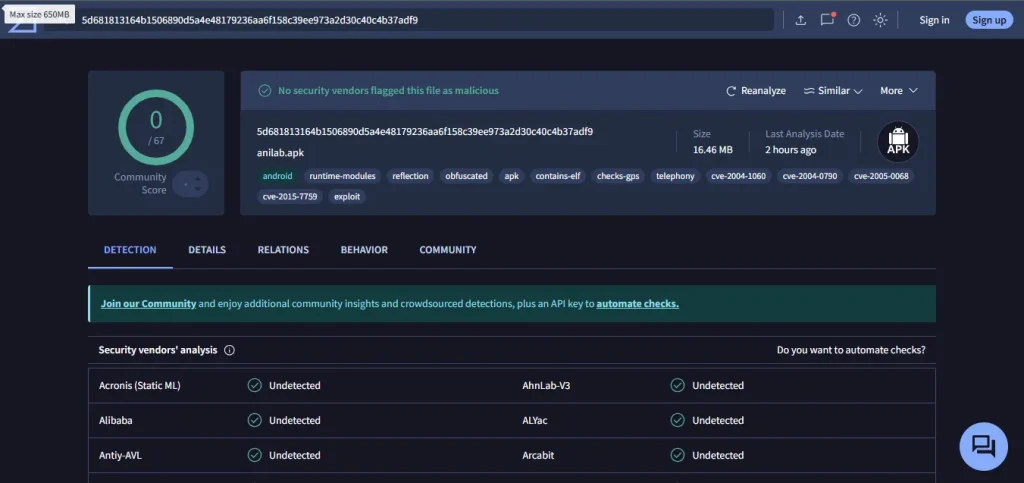The width and height of the screenshot is (1024, 483).
Task: Switch to the BEHAVIOR tab
Action: (x=364, y=250)
